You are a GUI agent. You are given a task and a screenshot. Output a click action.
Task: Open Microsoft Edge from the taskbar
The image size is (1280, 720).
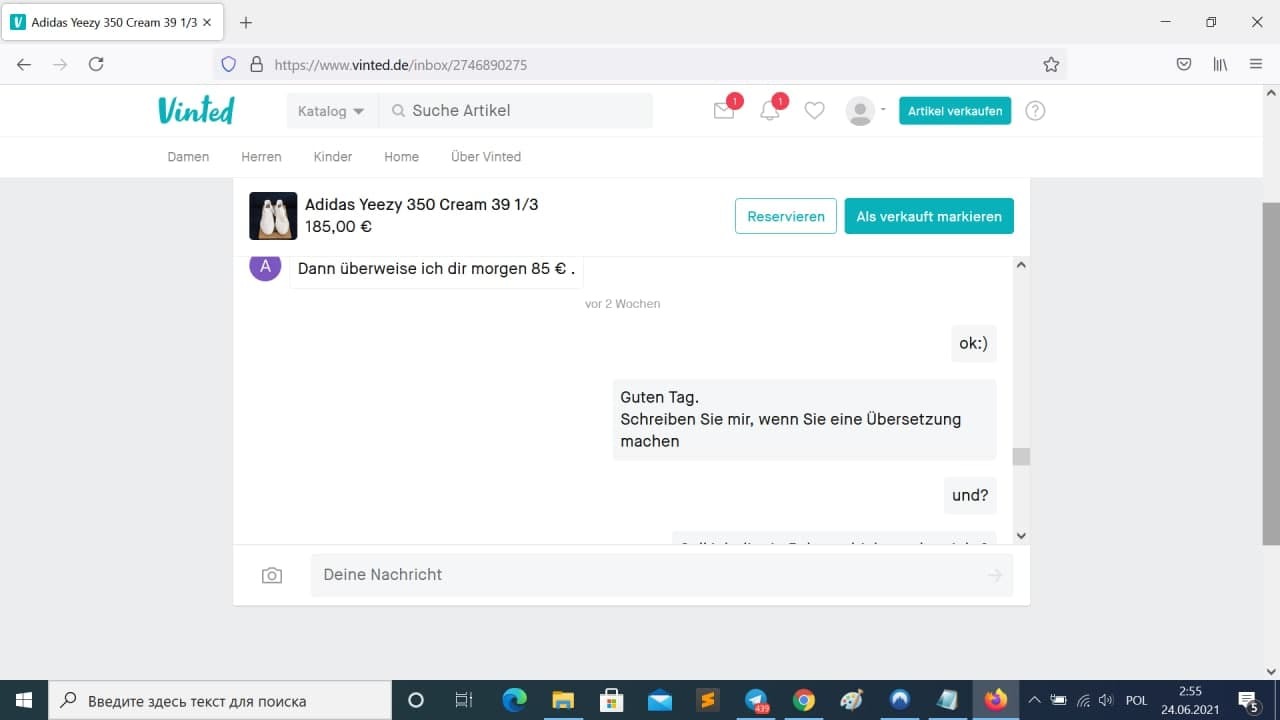[514, 700]
